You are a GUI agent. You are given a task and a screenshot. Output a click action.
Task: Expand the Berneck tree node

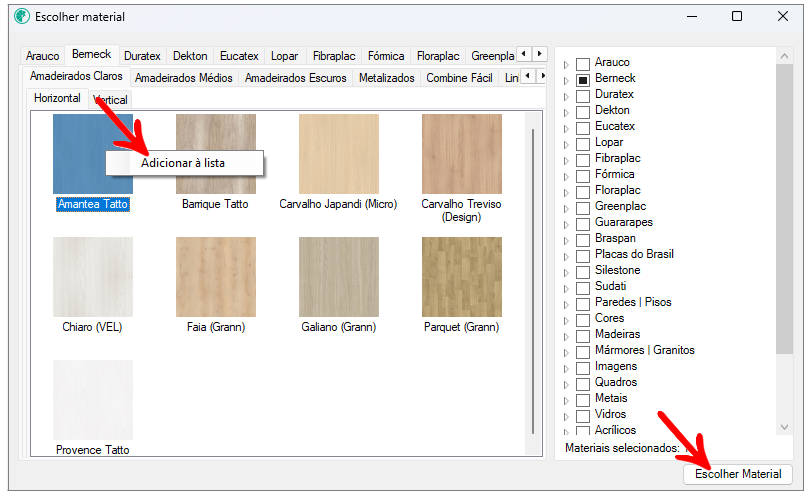[x=566, y=81]
